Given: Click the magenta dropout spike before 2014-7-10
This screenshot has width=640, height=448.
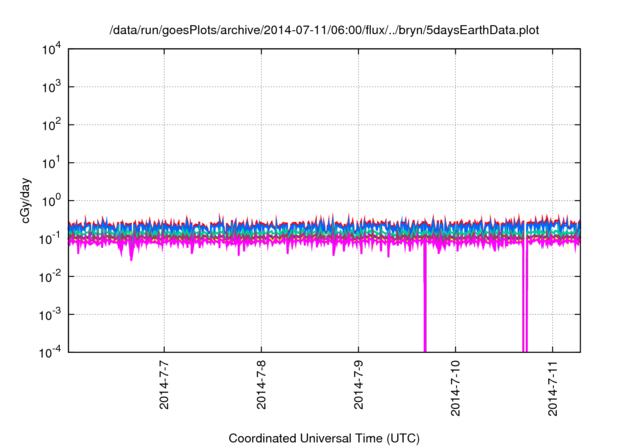Looking at the screenshot, I should tap(425, 298).
